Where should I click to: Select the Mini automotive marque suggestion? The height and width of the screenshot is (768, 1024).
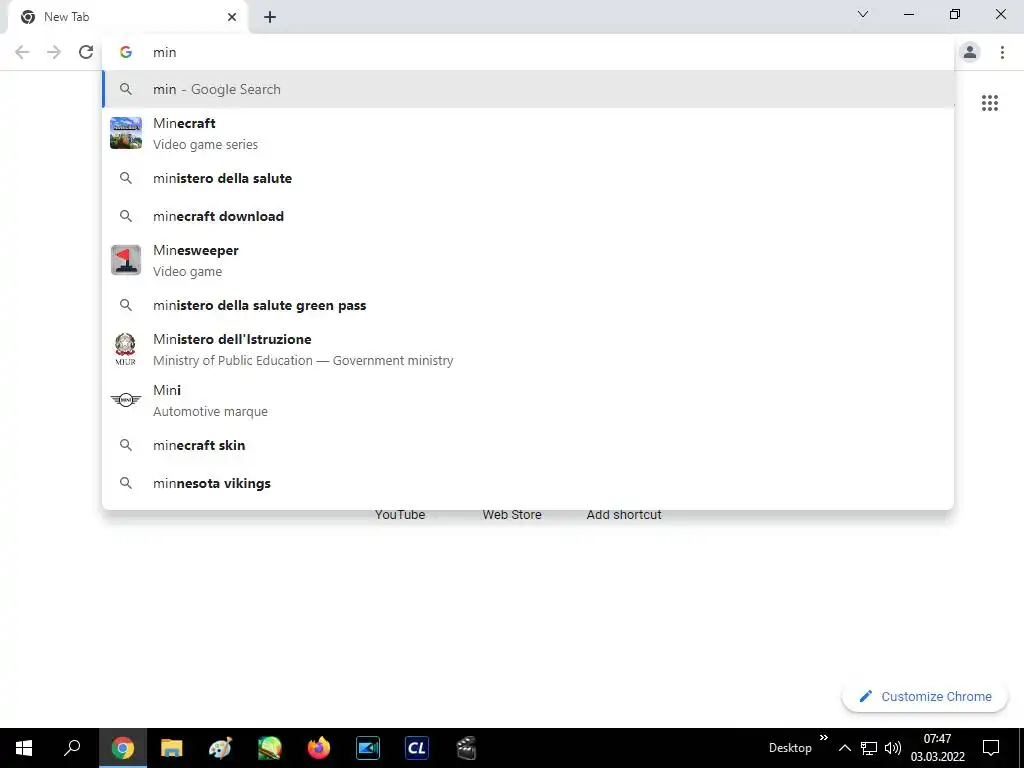tap(528, 400)
